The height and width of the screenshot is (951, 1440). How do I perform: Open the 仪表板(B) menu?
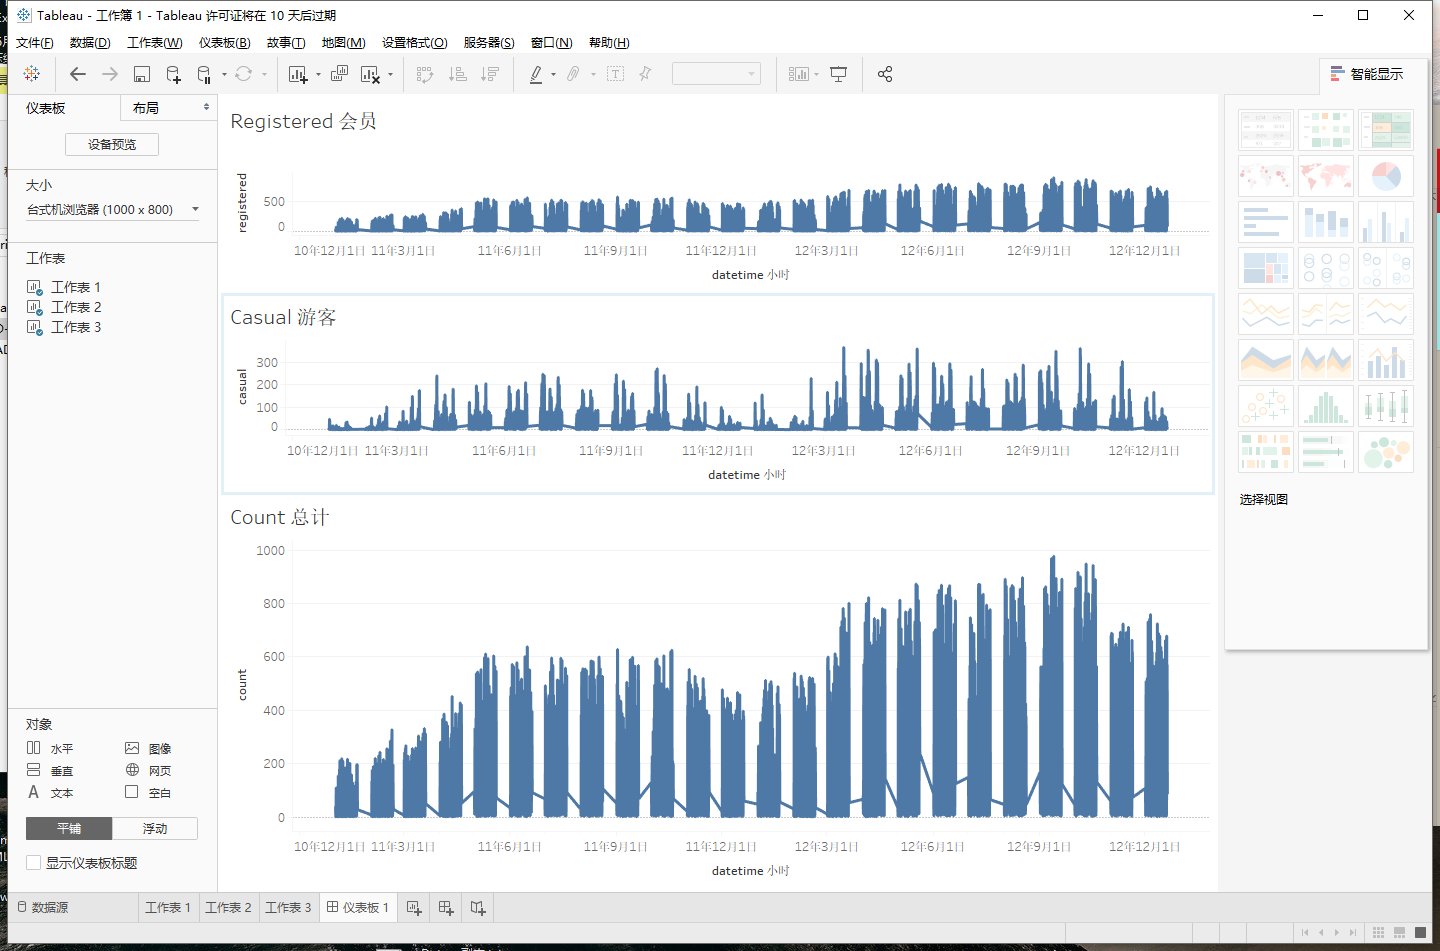(x=224, y=42)
